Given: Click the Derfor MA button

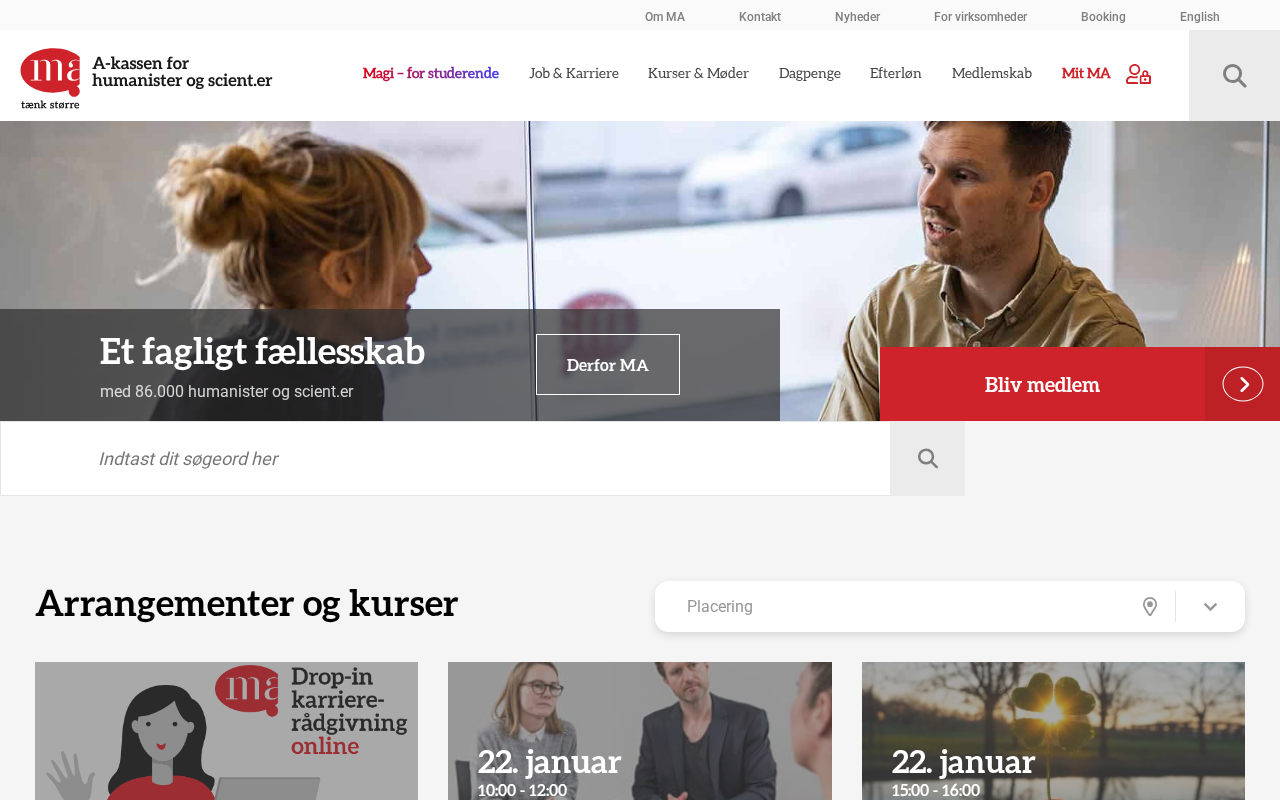Looking at the screenshot, I should point(608,365).
